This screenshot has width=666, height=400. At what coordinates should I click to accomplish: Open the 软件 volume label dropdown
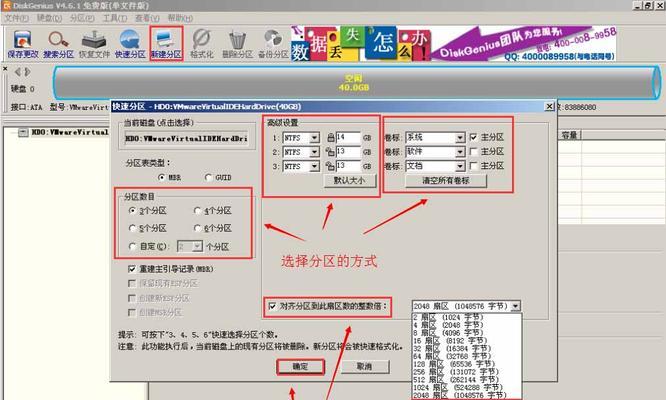460,152
